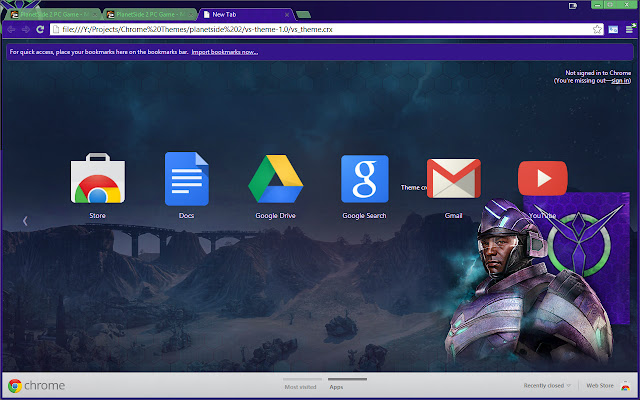Launch the Docs app icon
Image resolution: width=640 pixels, height=400 pixels.
187,178
